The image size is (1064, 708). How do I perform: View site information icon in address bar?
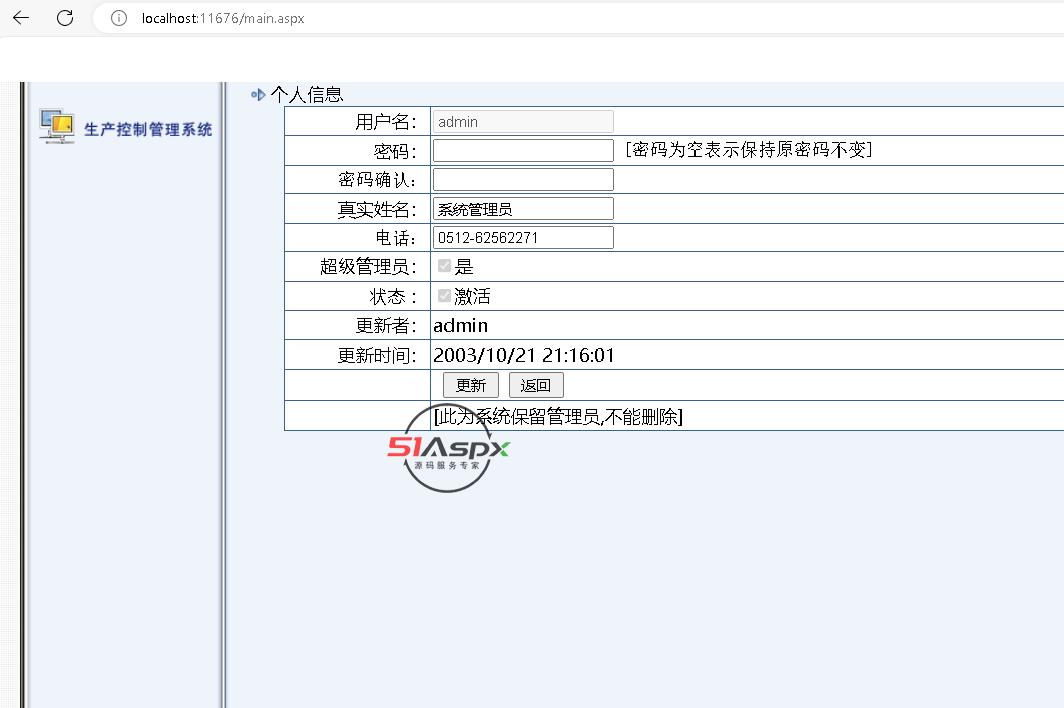coord(119,18)
